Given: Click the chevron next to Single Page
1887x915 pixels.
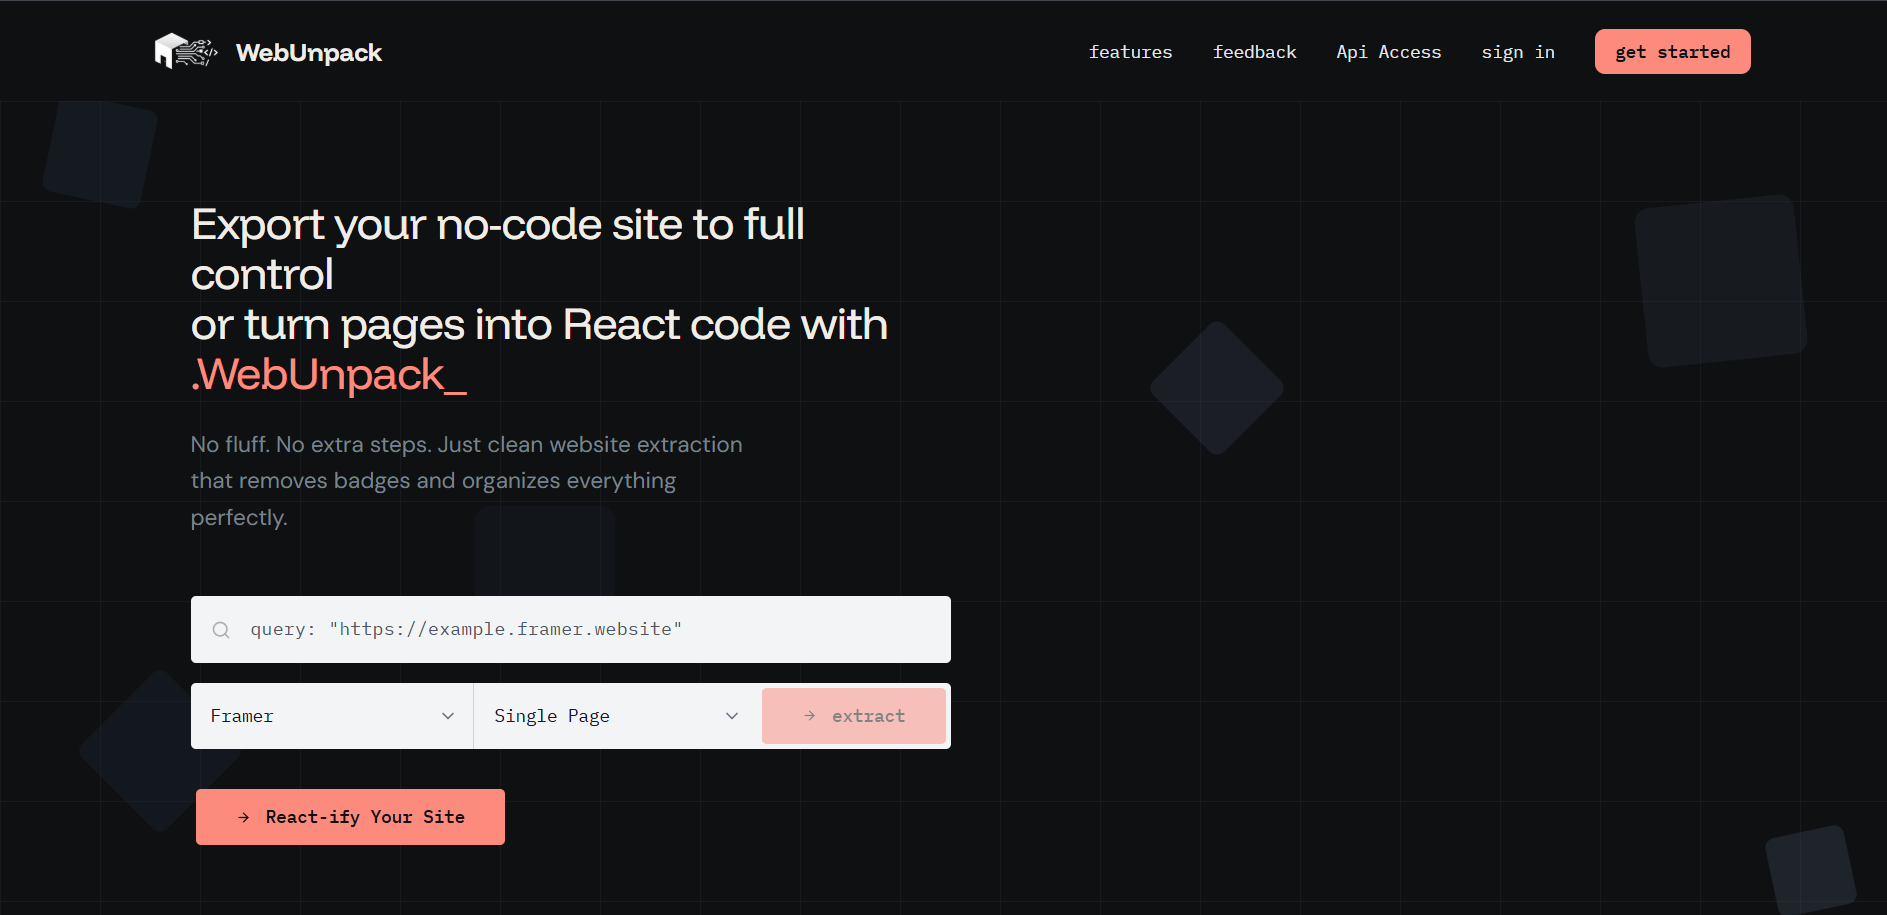Looking at the screenshot, I should click(x=732, y=715).
